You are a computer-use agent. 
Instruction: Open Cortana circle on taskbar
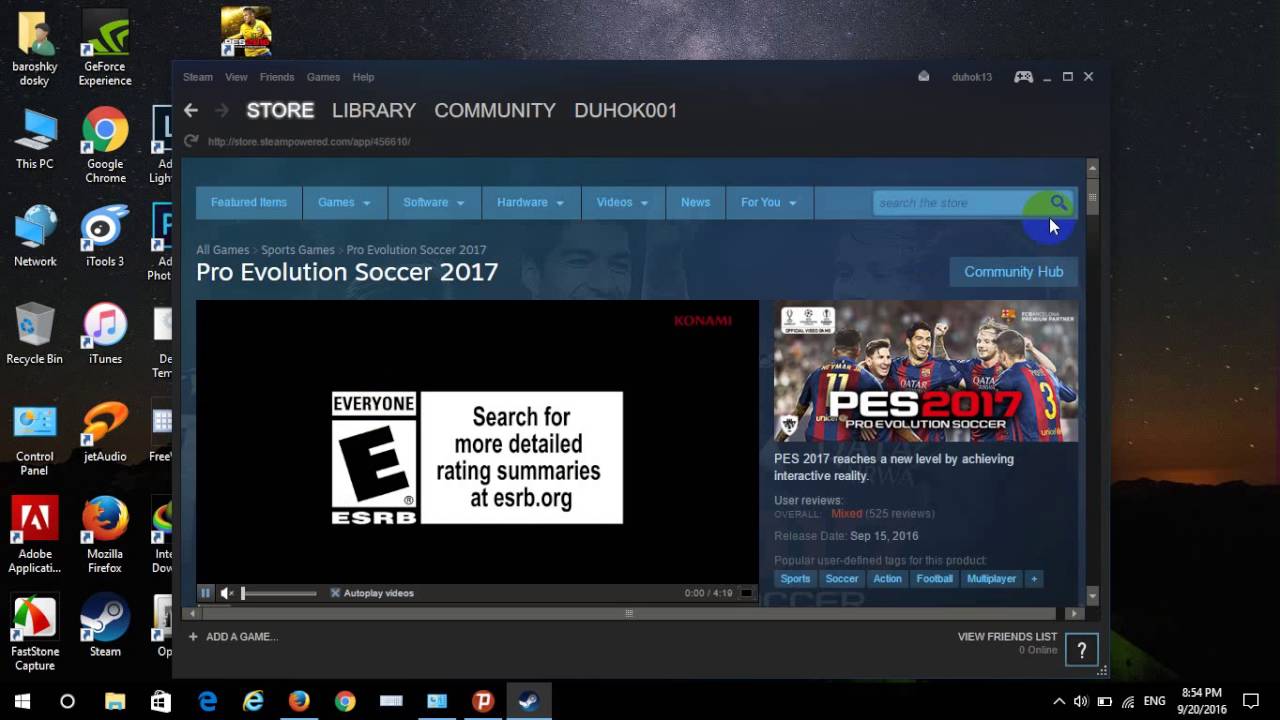pyautogui.click(x=67, y=701)
